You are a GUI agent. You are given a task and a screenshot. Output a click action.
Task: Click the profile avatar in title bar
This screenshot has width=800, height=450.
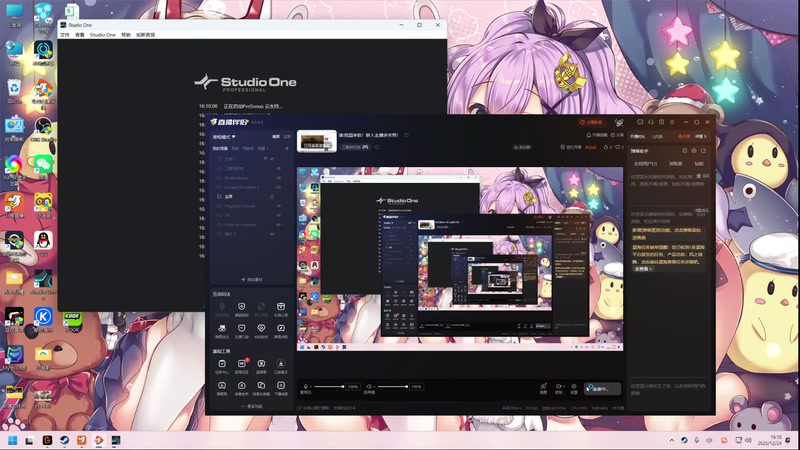click(619, 122)
